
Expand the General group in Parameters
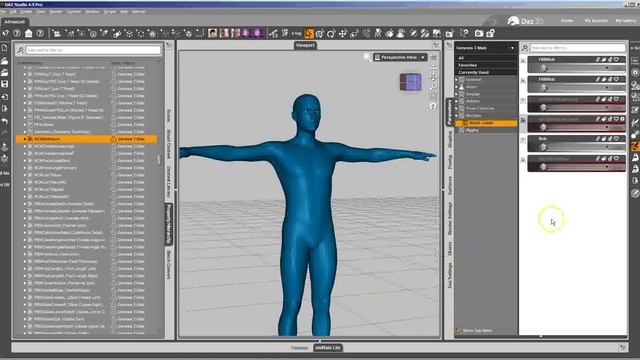pyautogui.click(x=456, y=80)
